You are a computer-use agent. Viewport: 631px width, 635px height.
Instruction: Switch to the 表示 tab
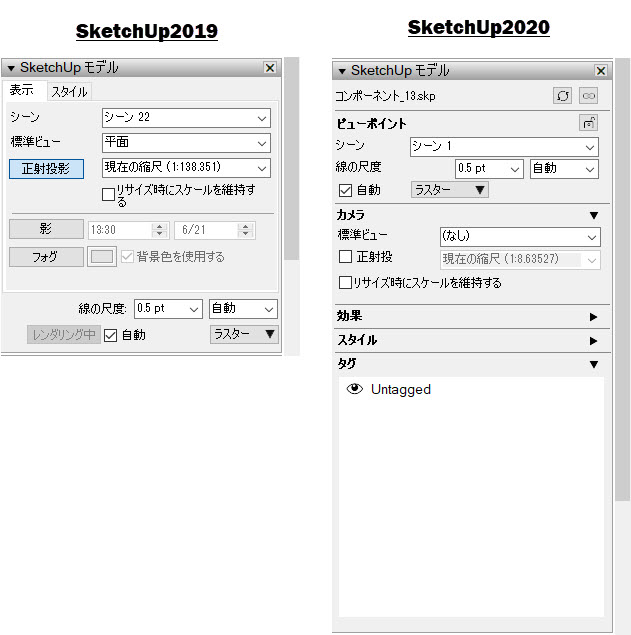coord(22,90)
